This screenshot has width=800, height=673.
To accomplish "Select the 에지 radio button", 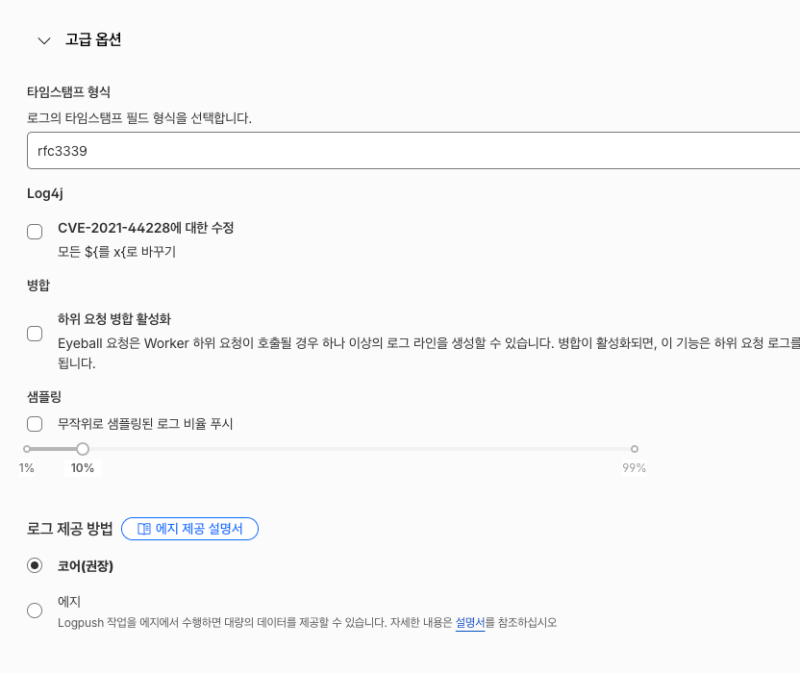I will pyautogui.click(x=35, y=610).
